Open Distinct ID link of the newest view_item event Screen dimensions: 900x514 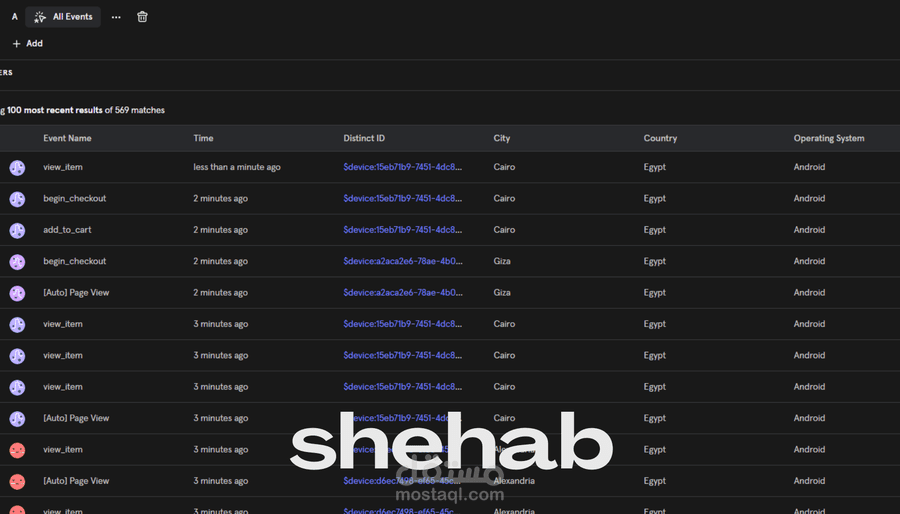tap(402, 167)
